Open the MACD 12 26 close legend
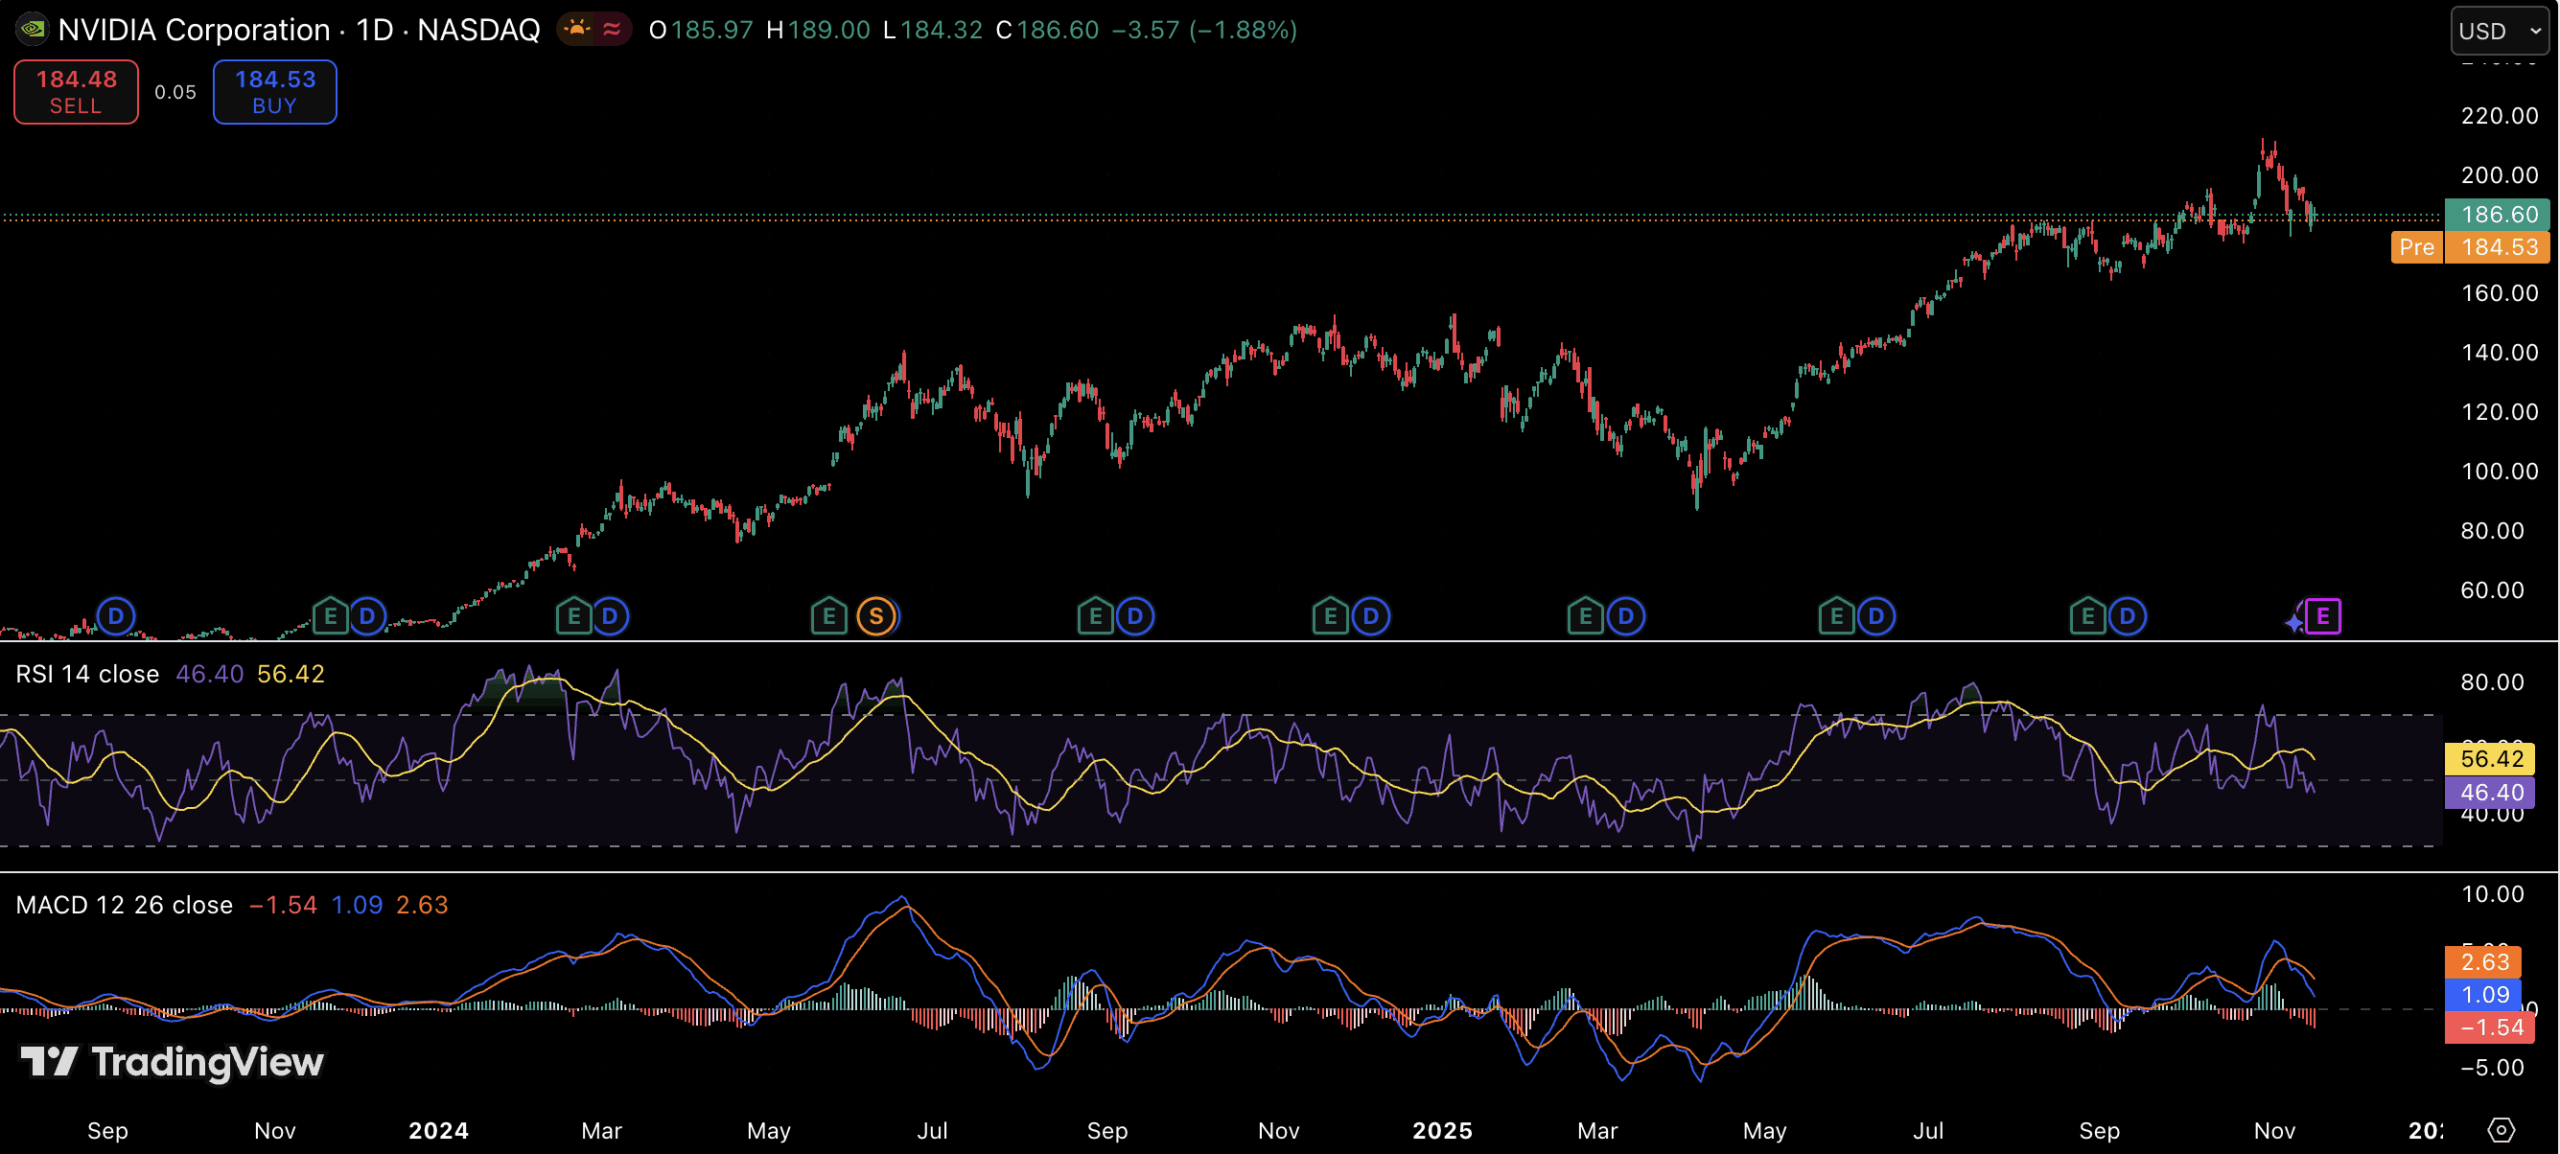The height and width of the screenshot is (1154, 2560). 124,905
